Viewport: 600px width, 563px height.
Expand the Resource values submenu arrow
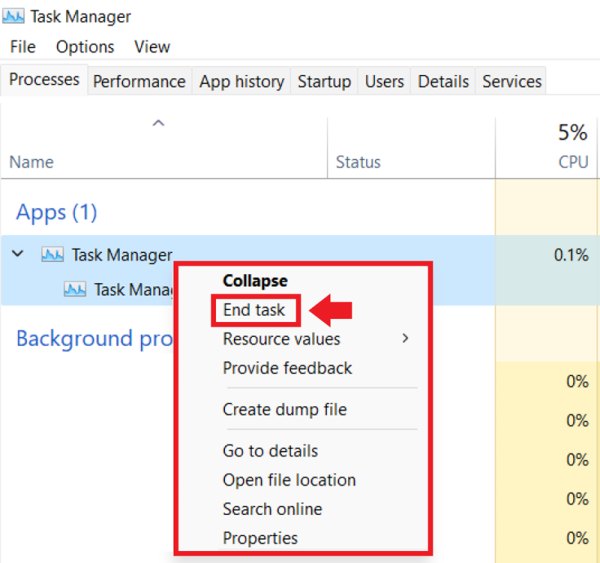tap(405, 339)
